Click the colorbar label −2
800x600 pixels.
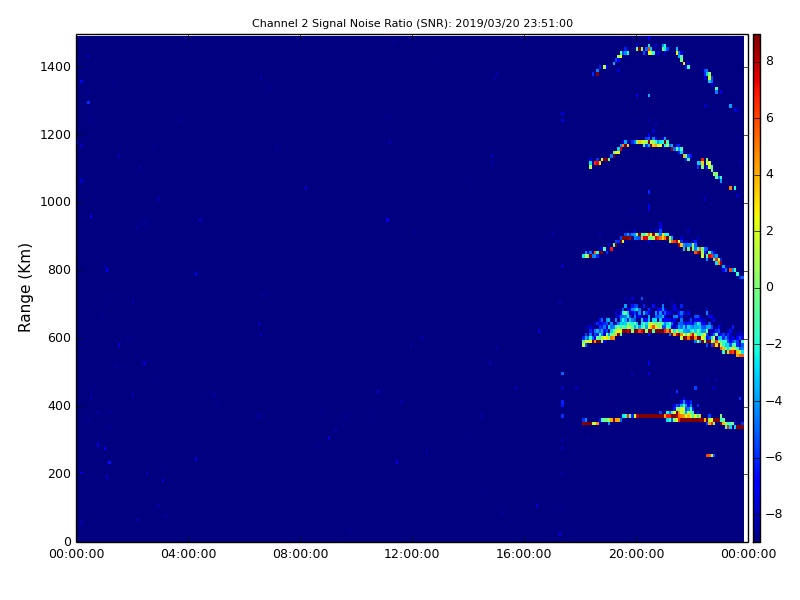click(774, 344)
